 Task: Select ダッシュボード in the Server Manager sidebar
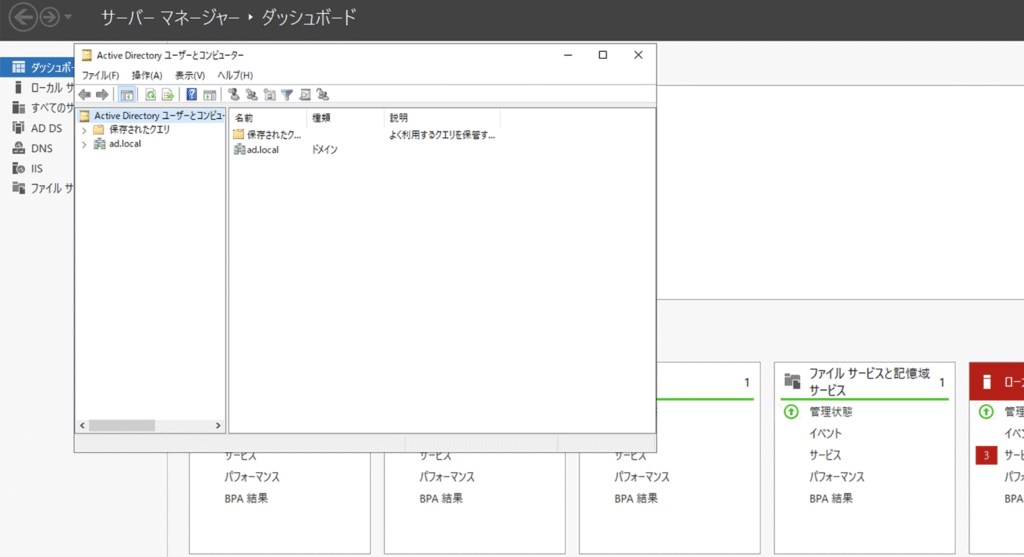coord(37,67)
